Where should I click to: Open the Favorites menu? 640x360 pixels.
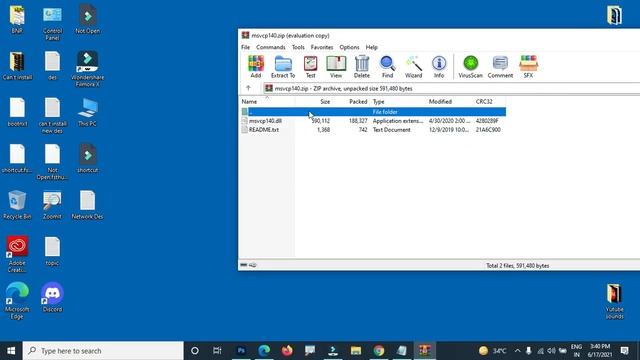pos(322,47)
